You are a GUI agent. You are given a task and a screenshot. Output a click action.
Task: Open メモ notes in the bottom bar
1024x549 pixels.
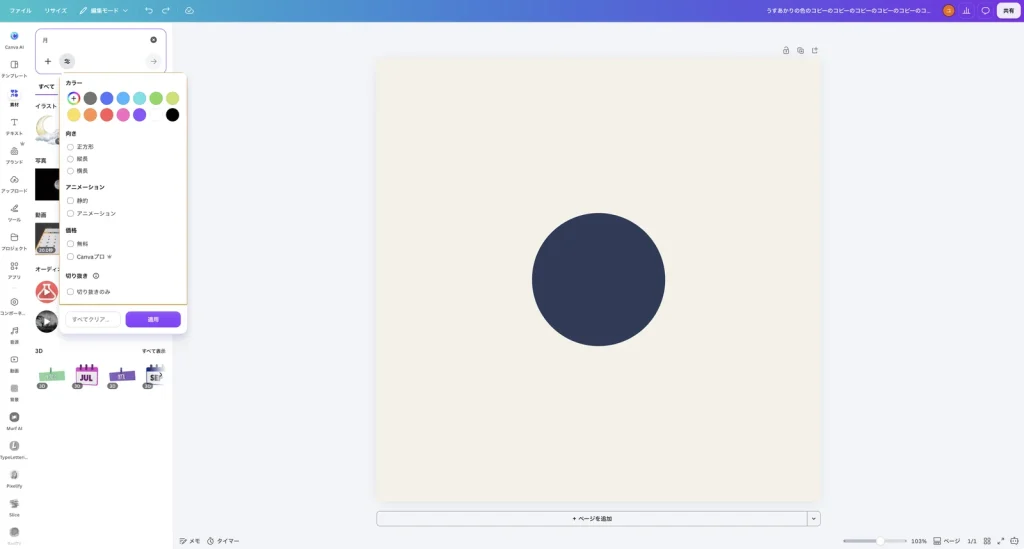click(190, 541)
